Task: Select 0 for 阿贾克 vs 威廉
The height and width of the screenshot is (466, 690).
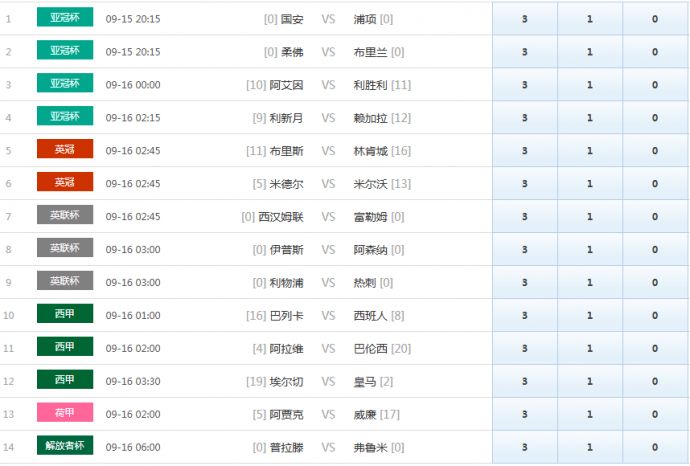Action: click(x=655, y=415)
